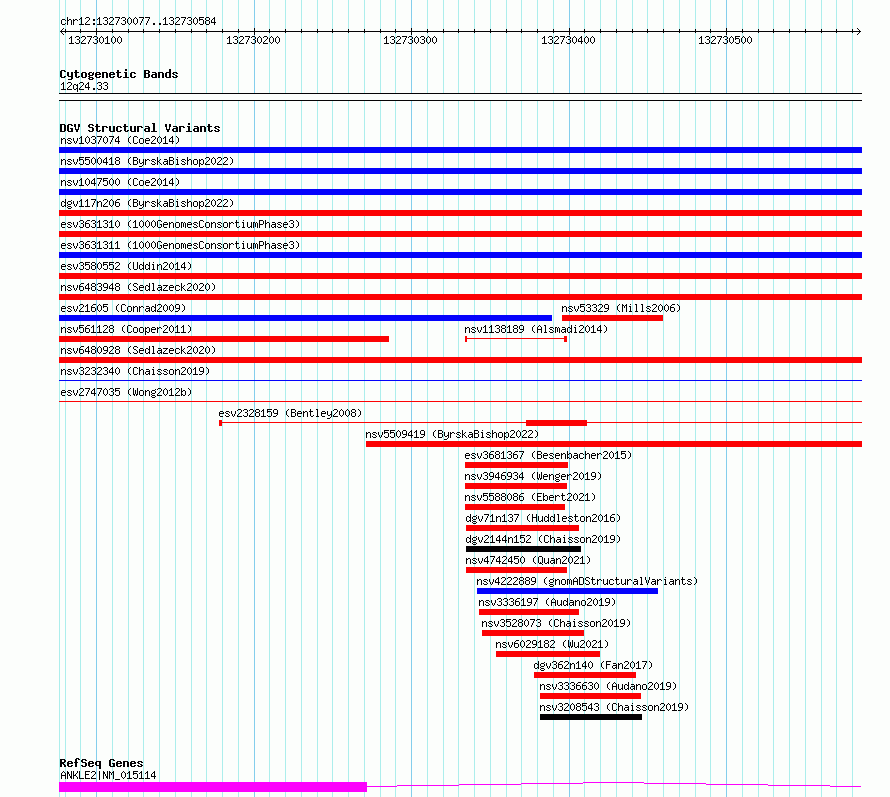Click ruler position 132730200
The width and height of the screenshot is (890, 797).
click(253, 40)
